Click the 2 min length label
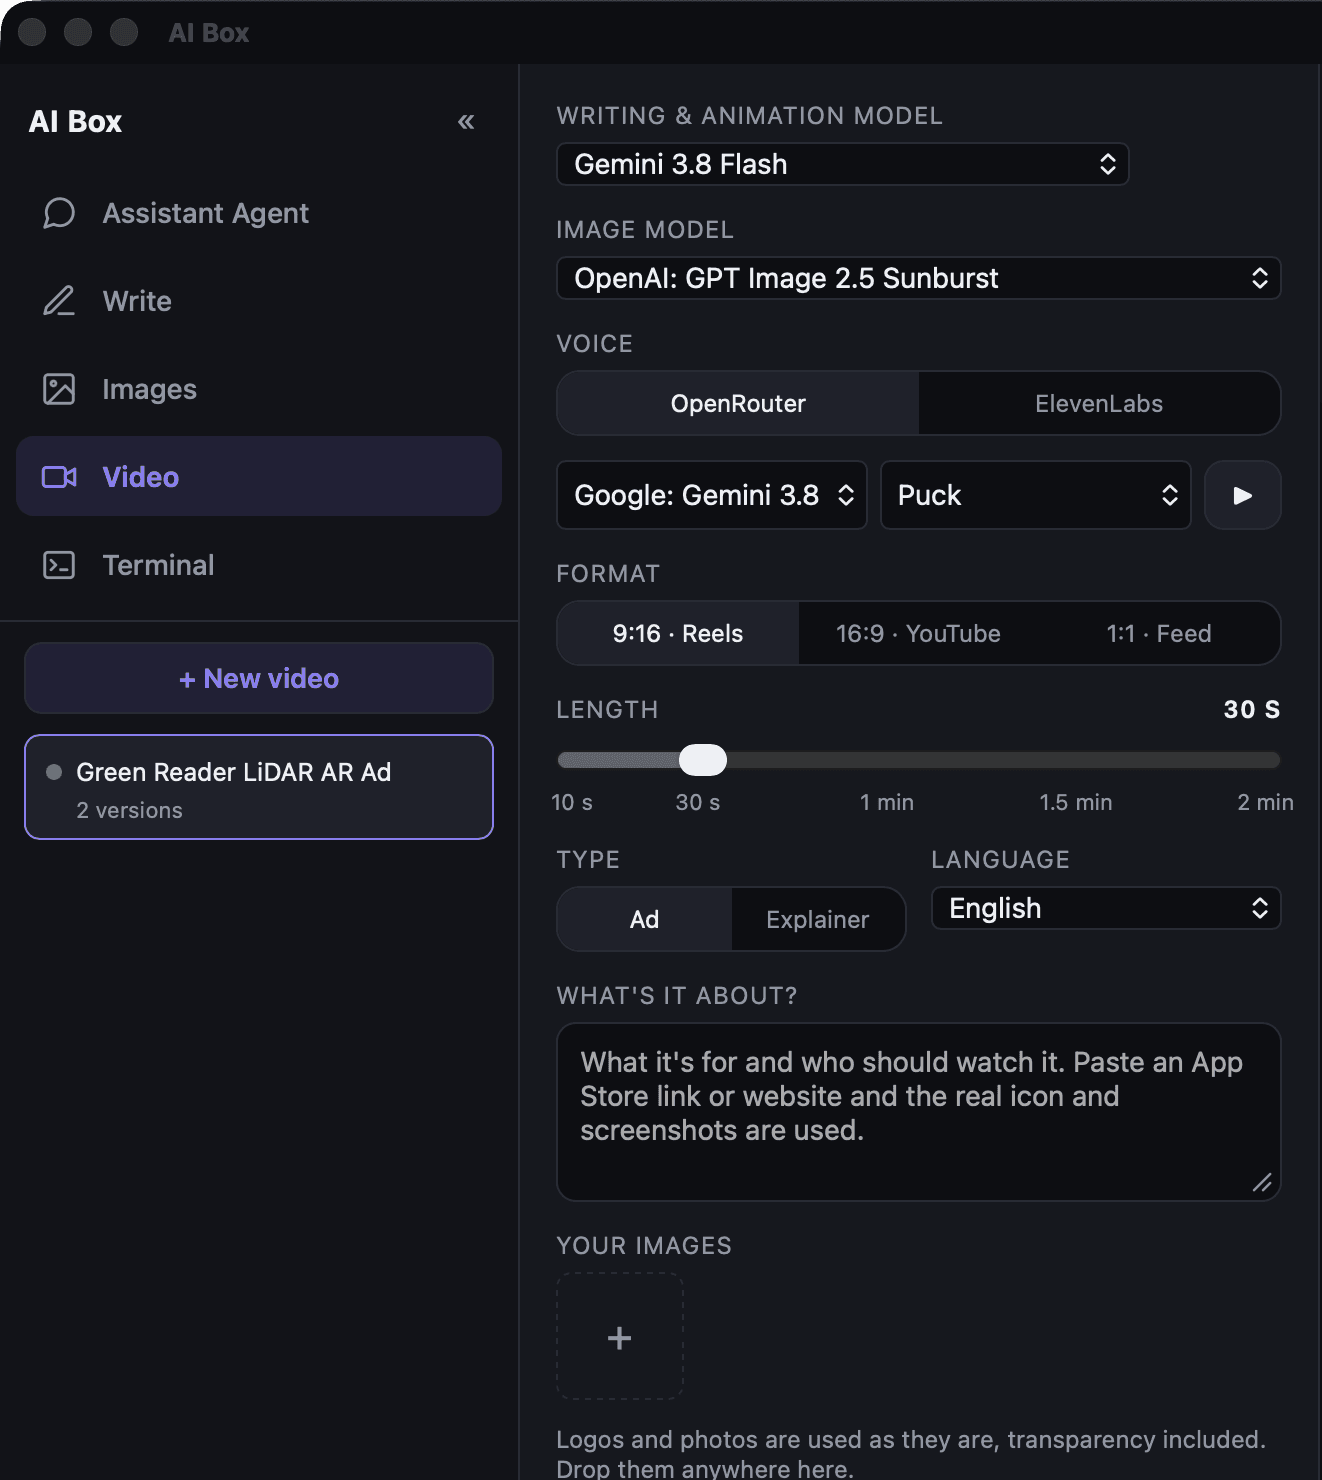1322x1480 pixels. 1265,802
